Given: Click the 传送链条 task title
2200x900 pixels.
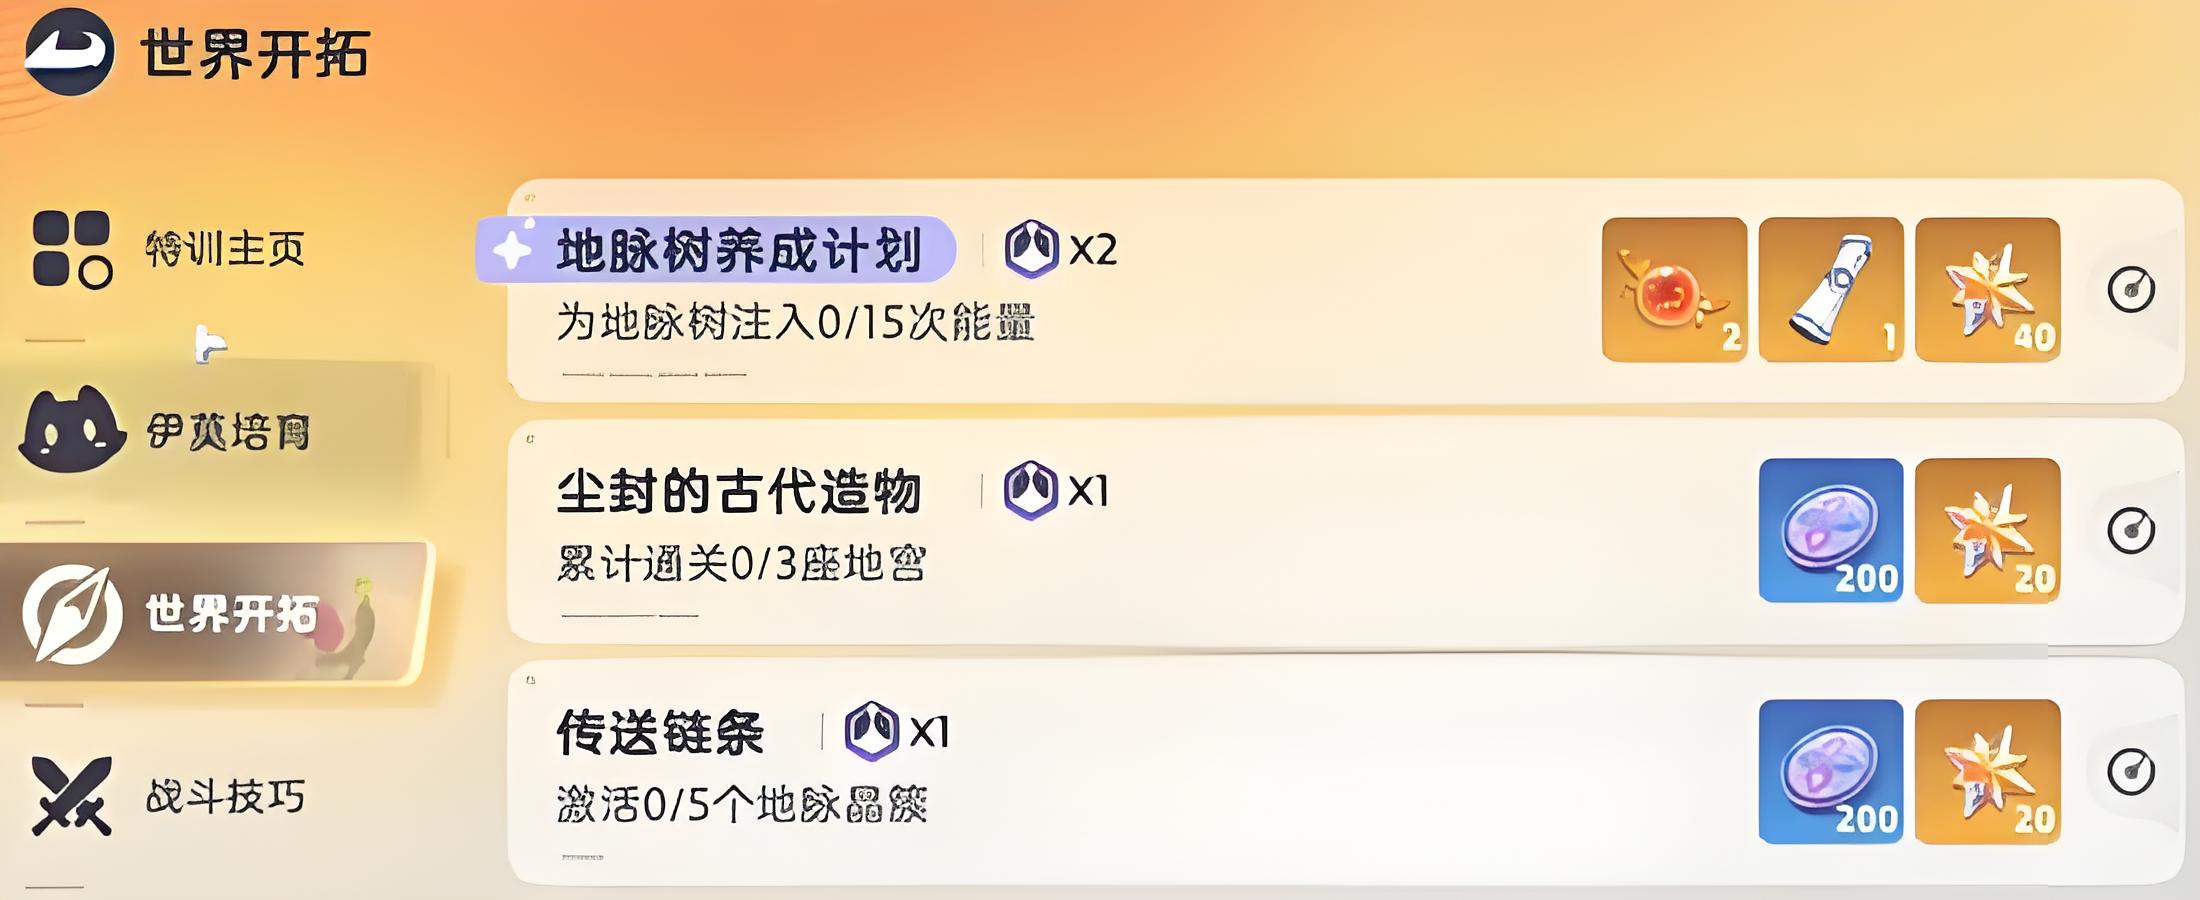Looking at the screenshot, I should (x=660, y=733).
